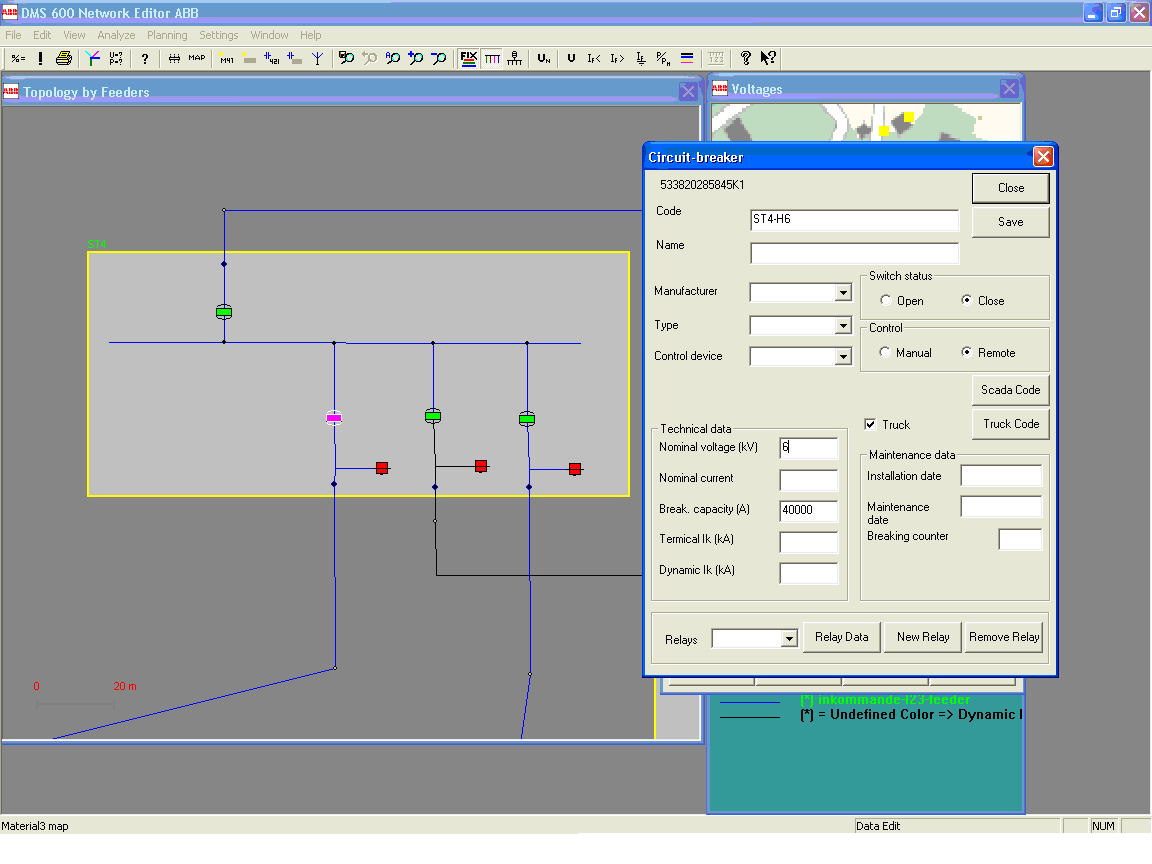This screenshot has height=864, width=1152.
Task: Open the Settings menu
Action: tap(219, 35)
